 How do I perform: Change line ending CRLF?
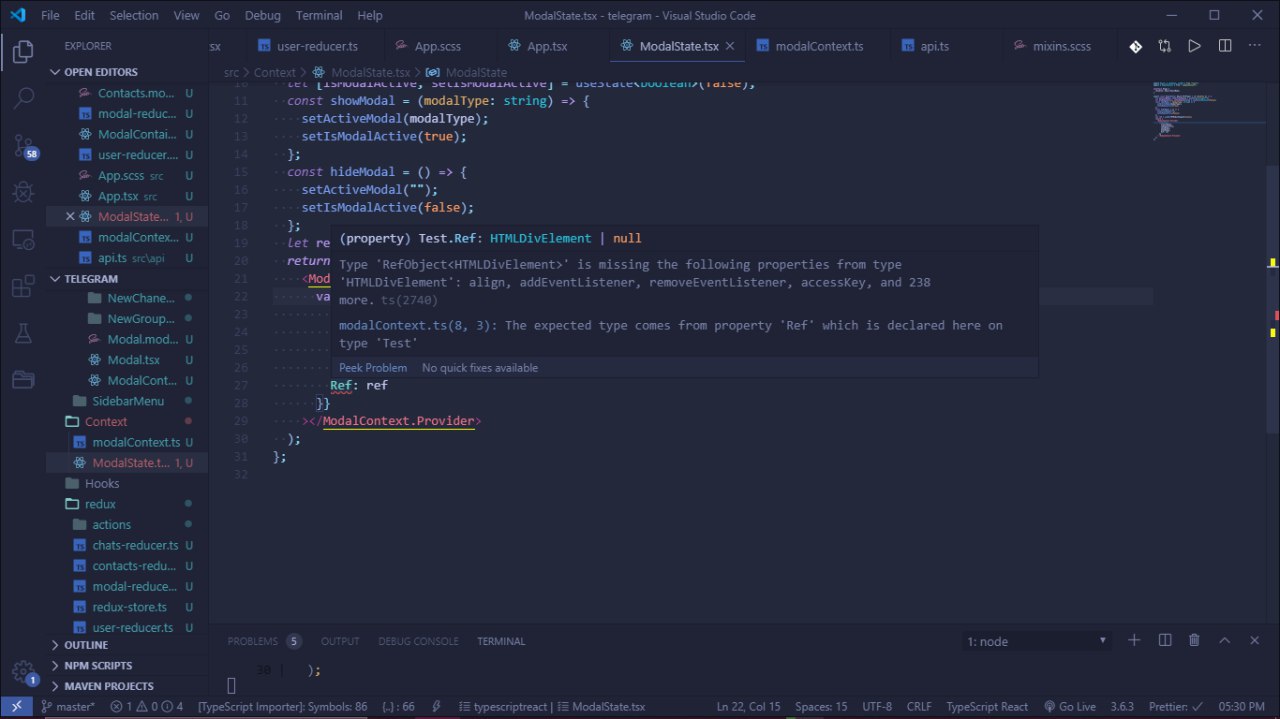pyautogui.click(x=919, y=707)
